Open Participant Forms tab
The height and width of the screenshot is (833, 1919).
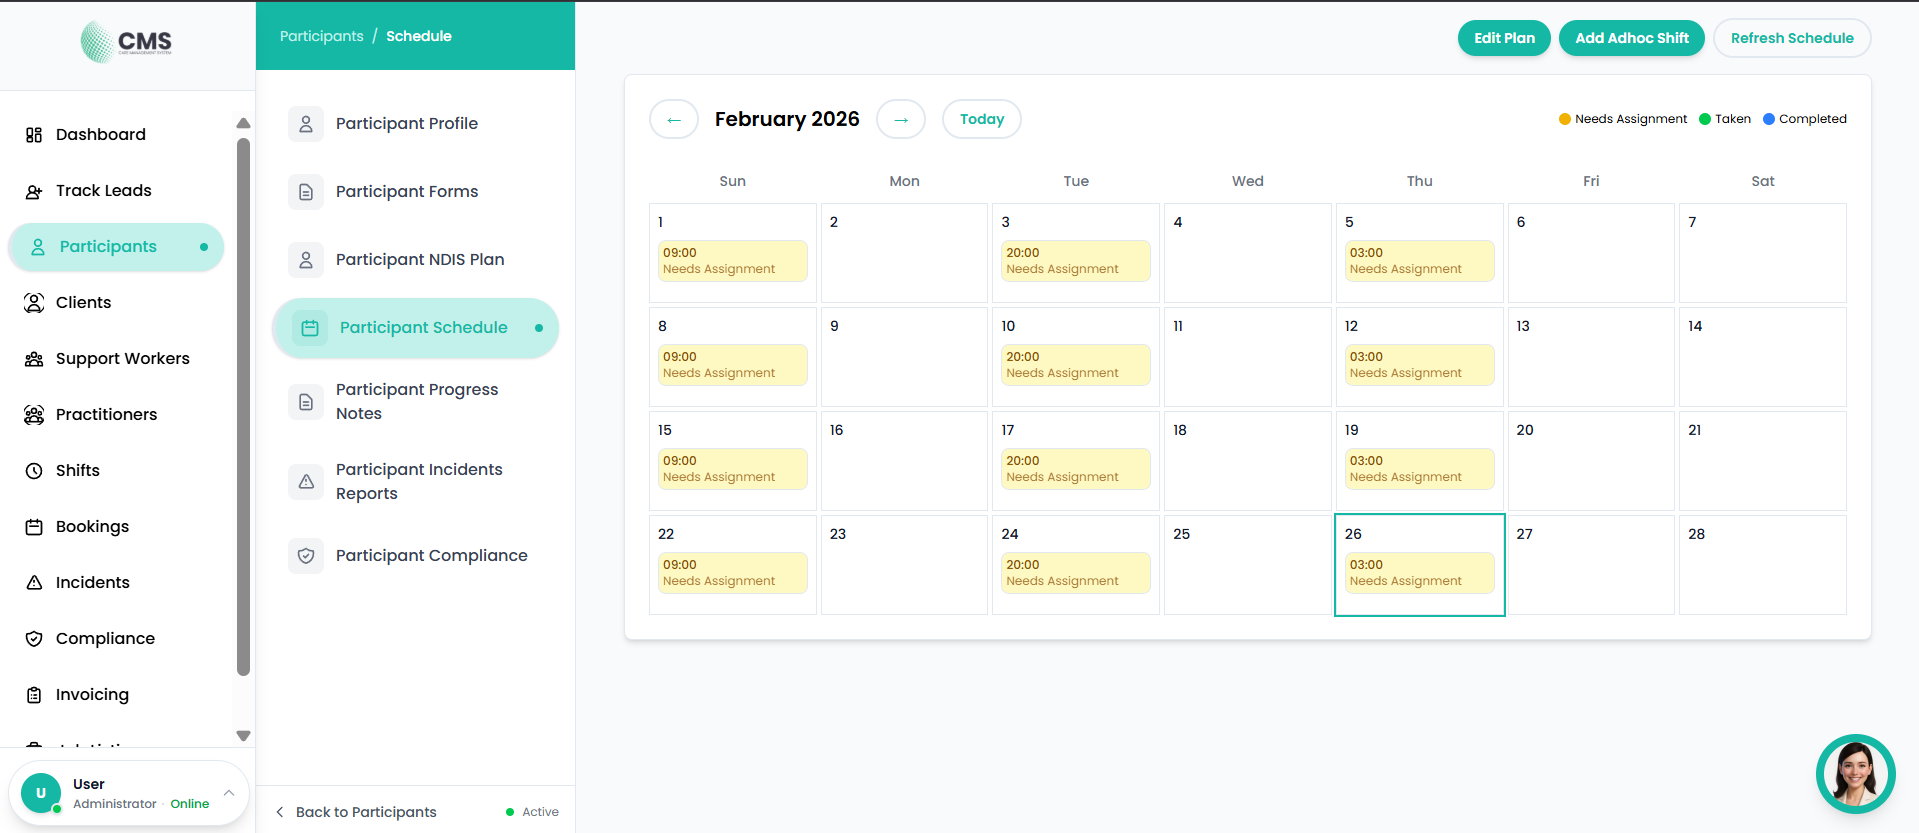(x=415, y=192)
